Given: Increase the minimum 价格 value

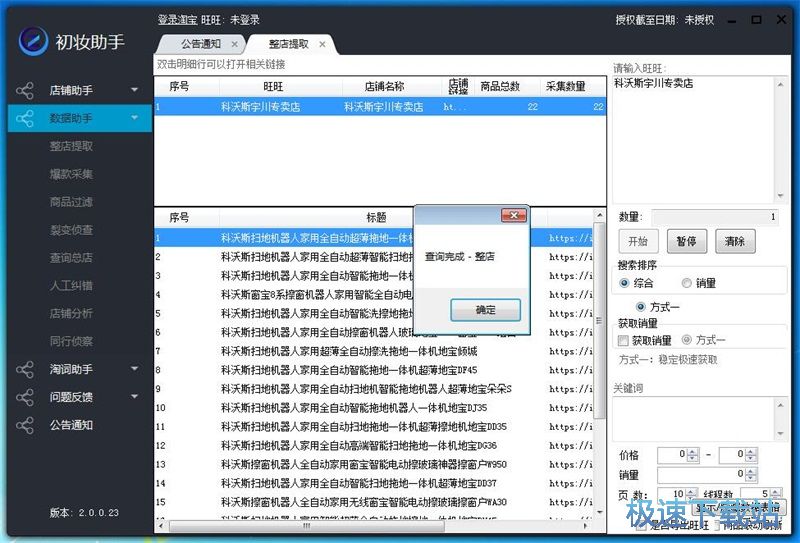Looking at the screenshot, I should point(693,451).
